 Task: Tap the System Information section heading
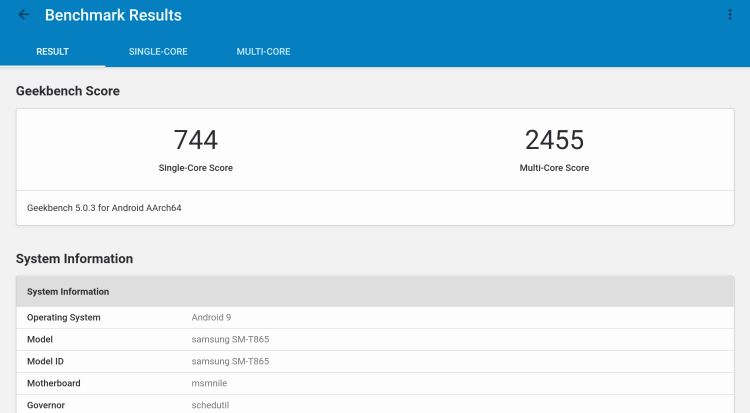[74, 259]
